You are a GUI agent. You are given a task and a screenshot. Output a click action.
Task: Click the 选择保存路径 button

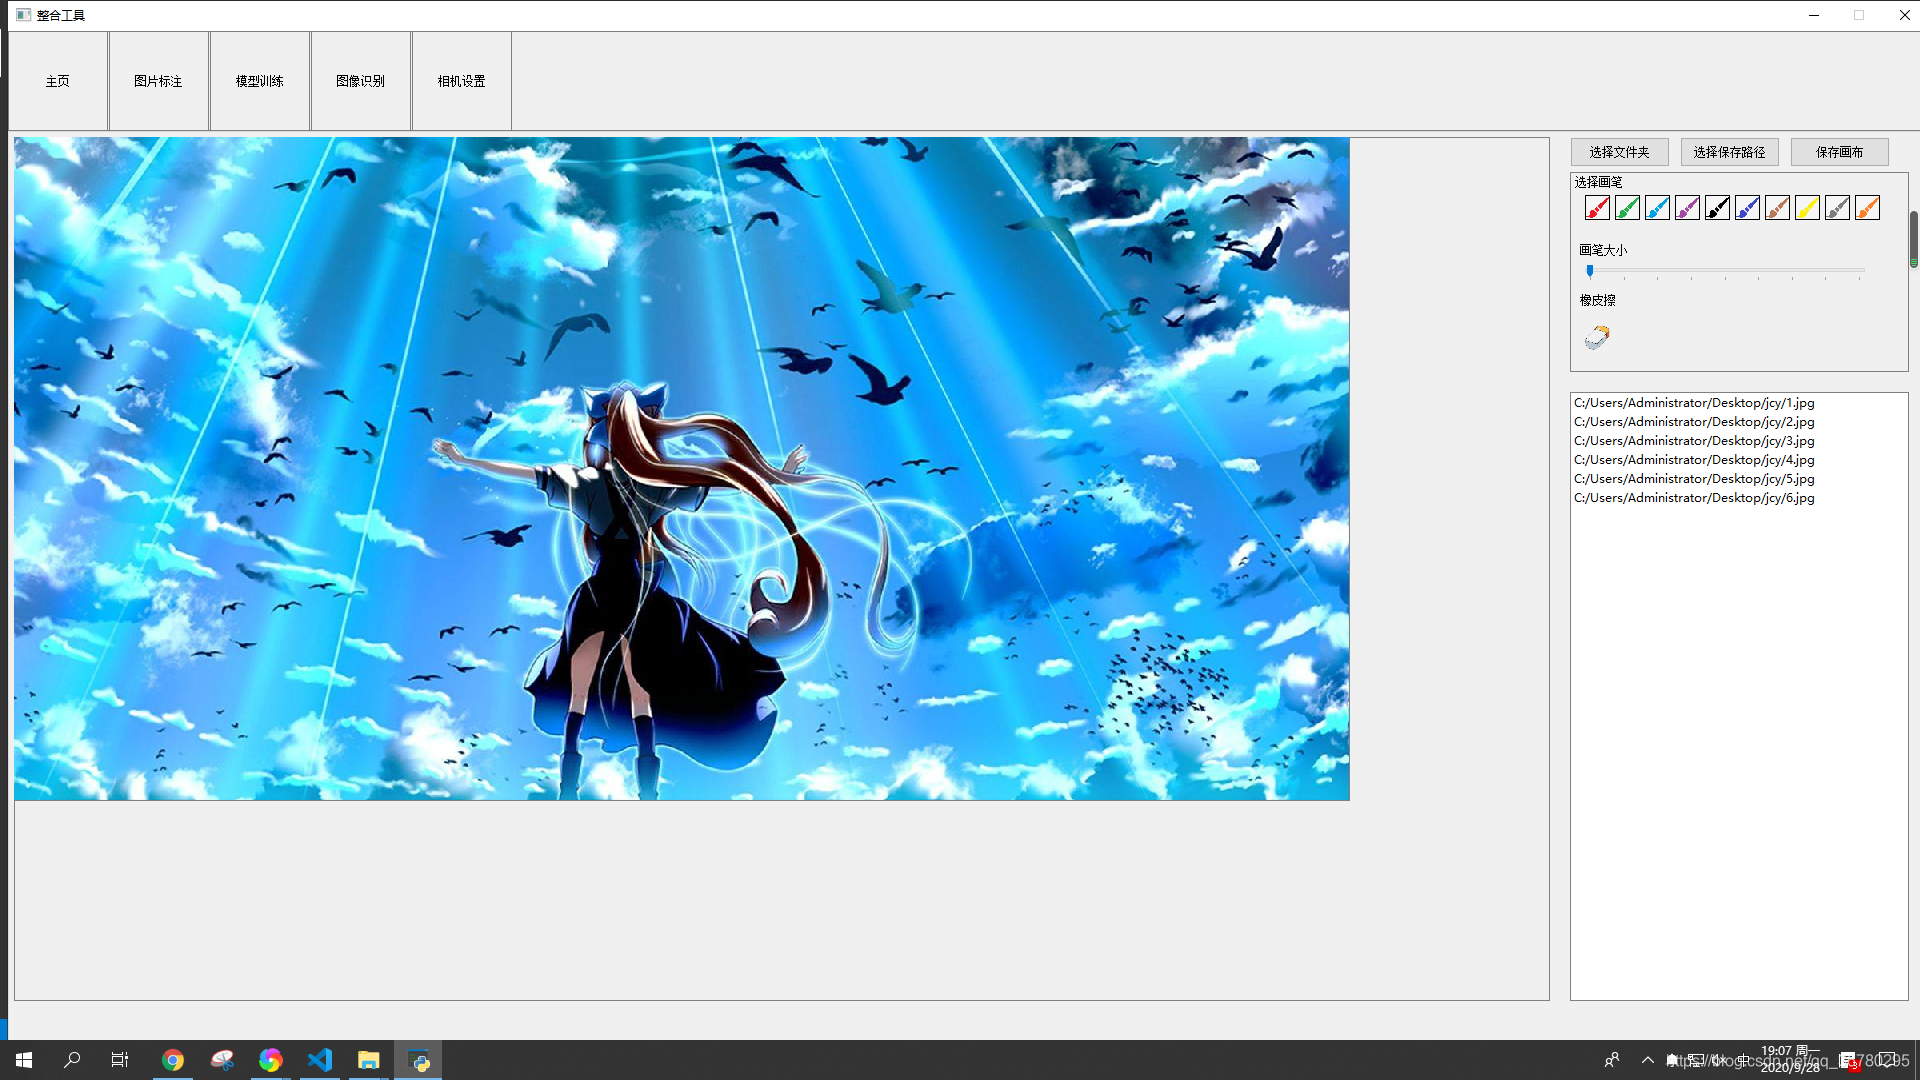point(1729,152)
